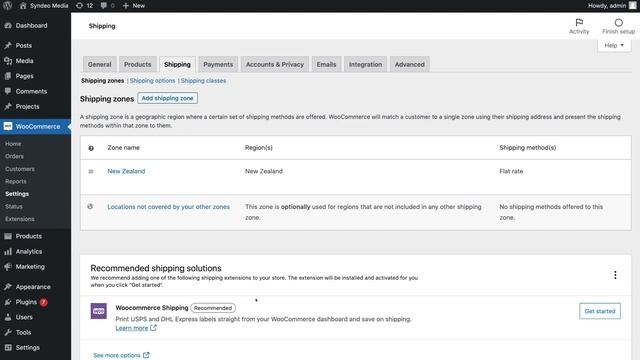Open the Activity flag icon
This screenshot has width=640, height=360.
coord(579,22)
